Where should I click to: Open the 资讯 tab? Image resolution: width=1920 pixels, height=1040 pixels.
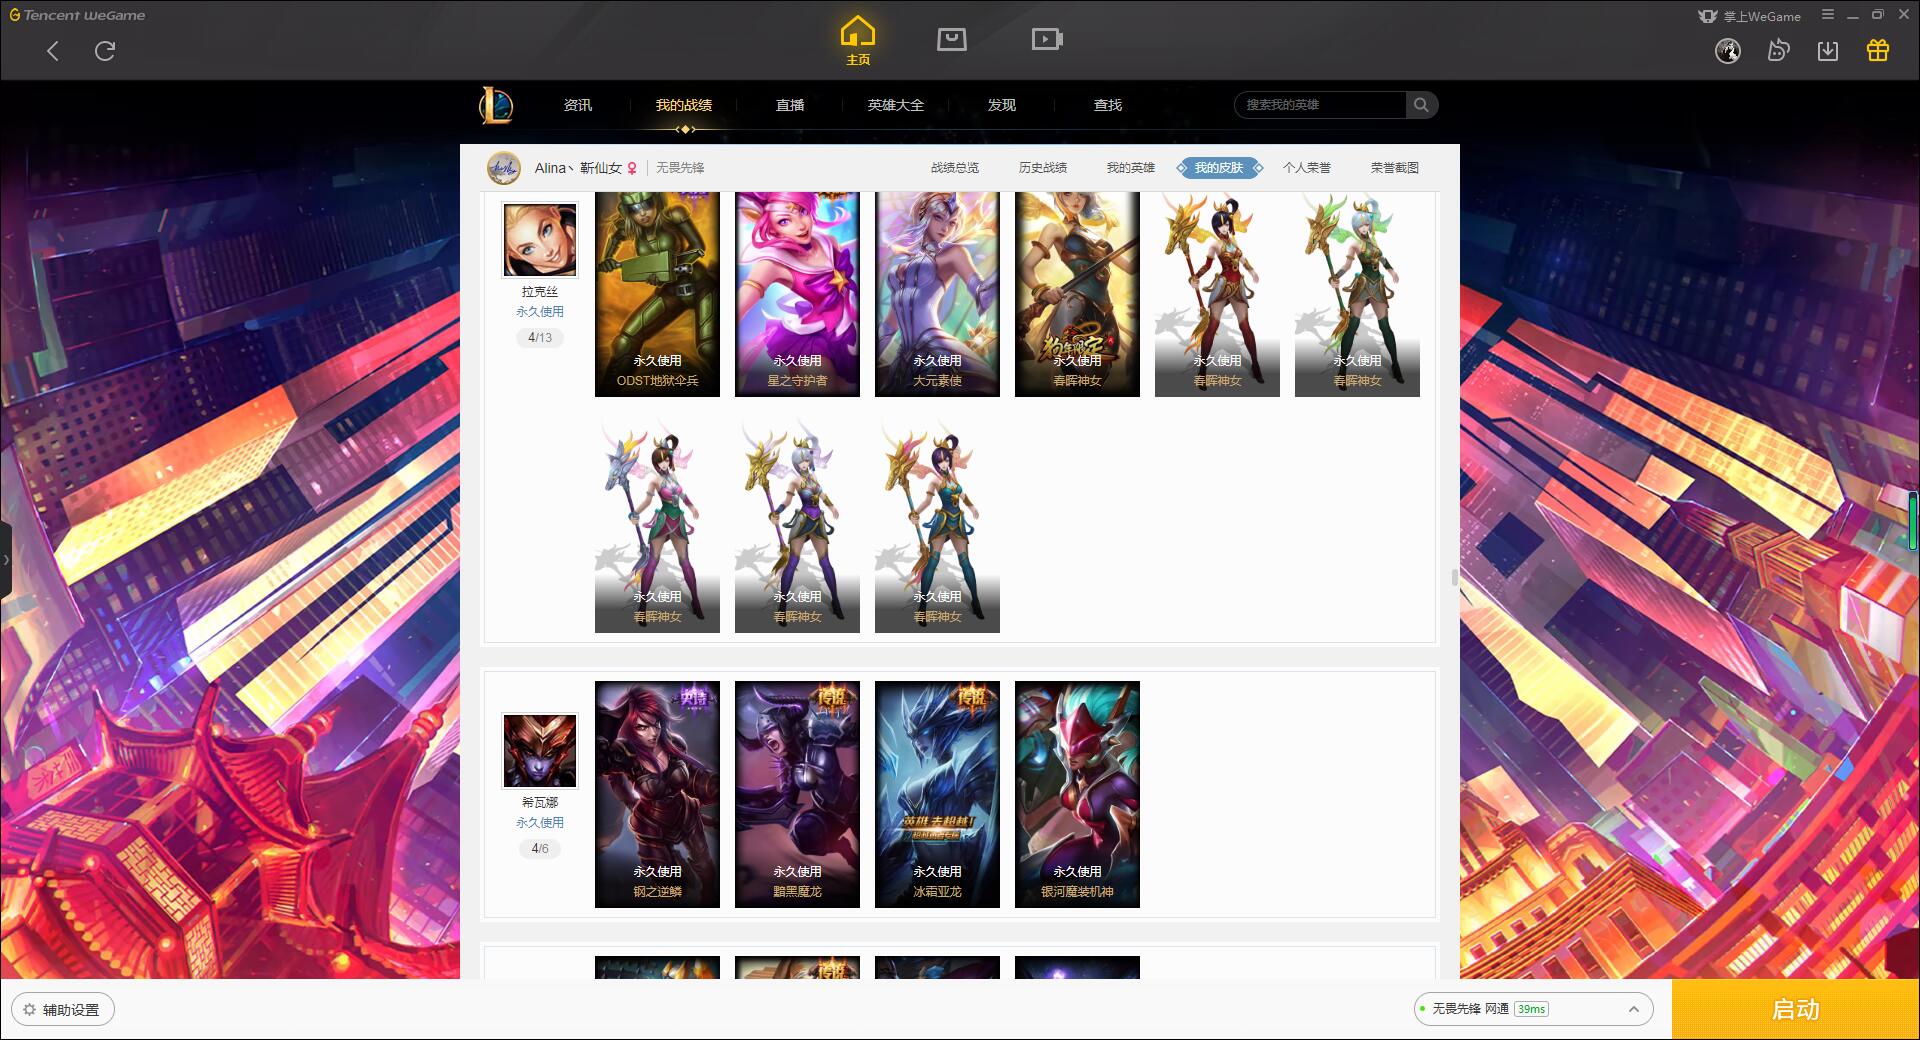point(578,105)
